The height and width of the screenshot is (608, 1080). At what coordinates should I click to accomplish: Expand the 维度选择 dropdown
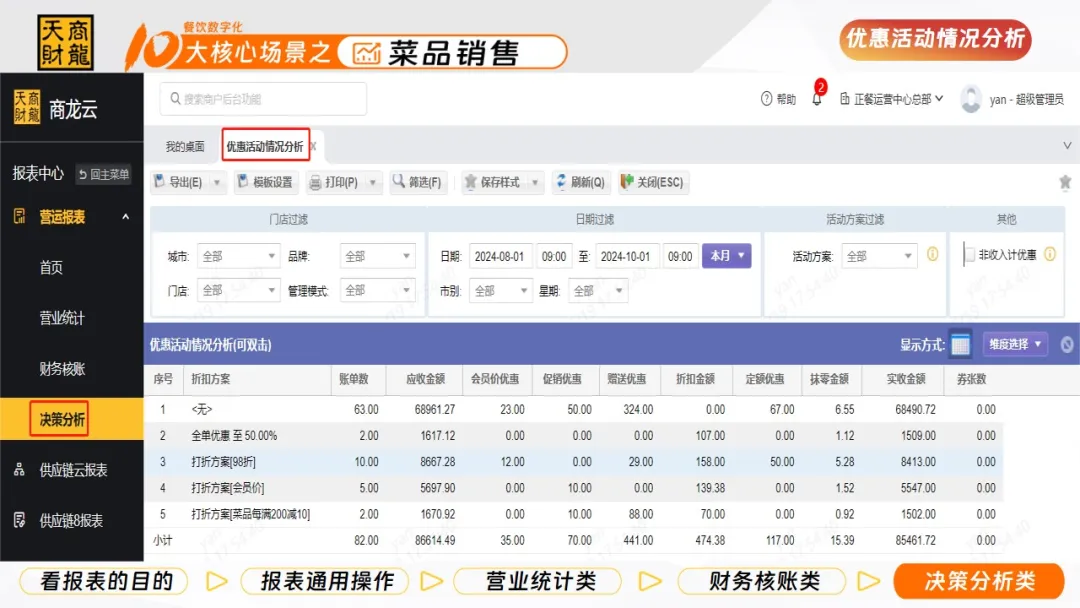pyautogui.click(x=1015, y=344)
